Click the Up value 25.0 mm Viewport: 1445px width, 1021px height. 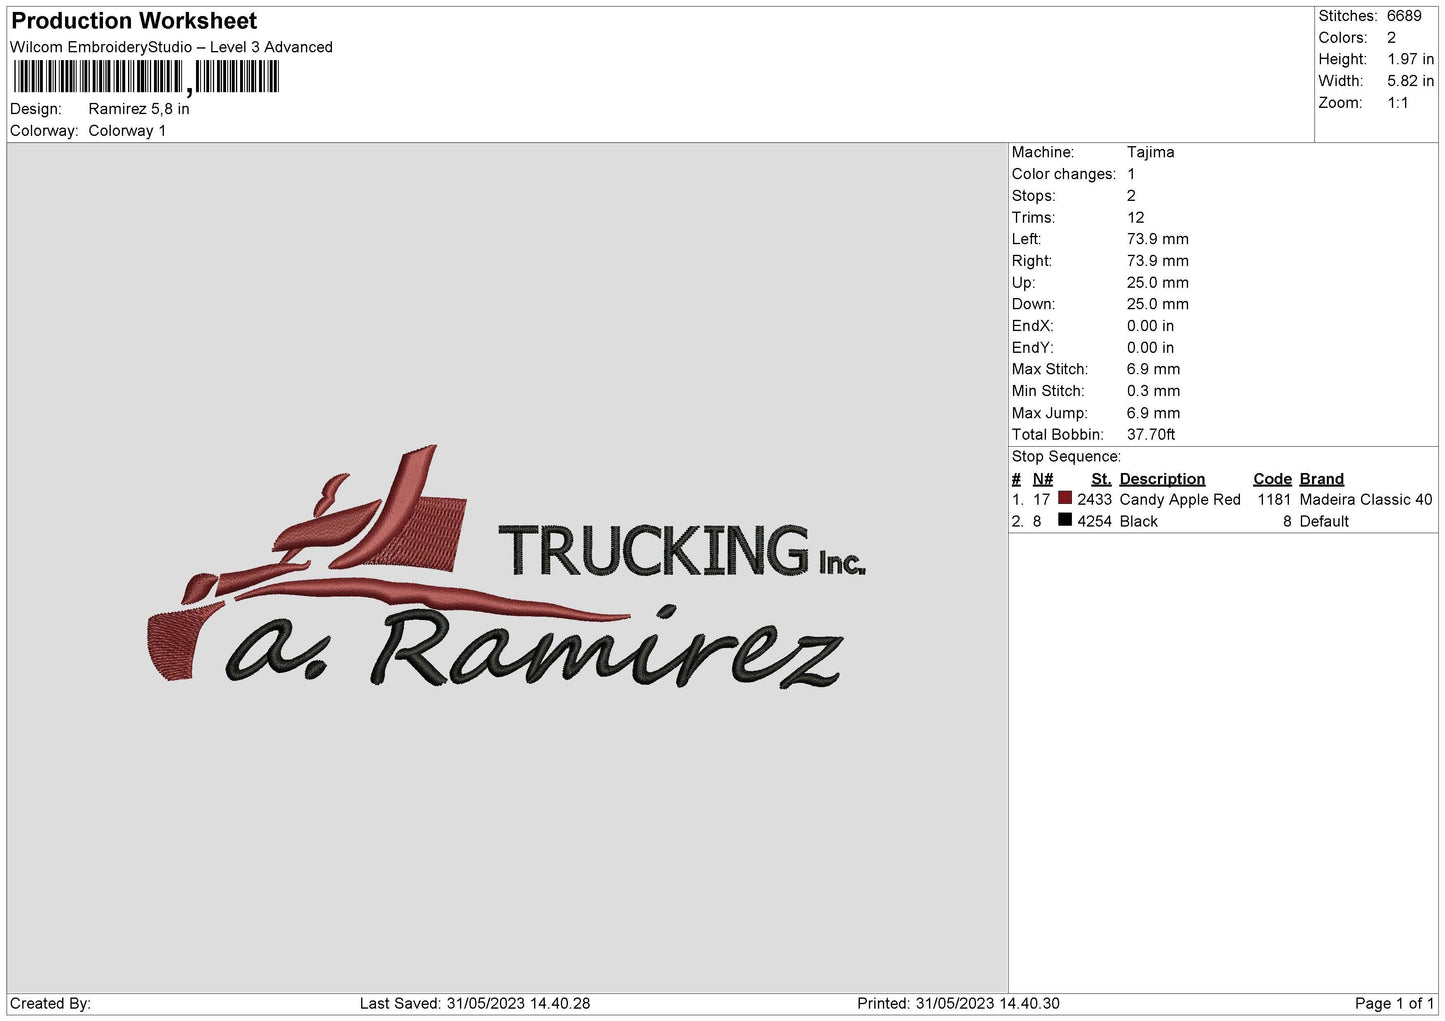click(x=1157, y=283)
